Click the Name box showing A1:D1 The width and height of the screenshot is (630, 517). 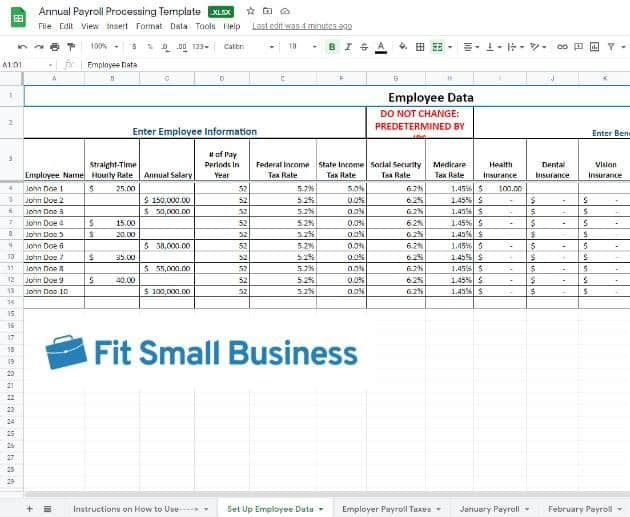coord(27,65)
